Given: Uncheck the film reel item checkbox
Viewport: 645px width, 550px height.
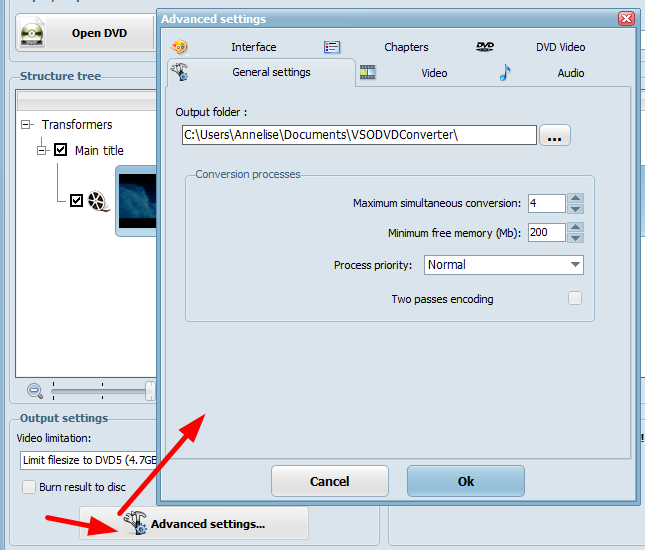Looking at the screenshot, I should click(x=76, y=201).
